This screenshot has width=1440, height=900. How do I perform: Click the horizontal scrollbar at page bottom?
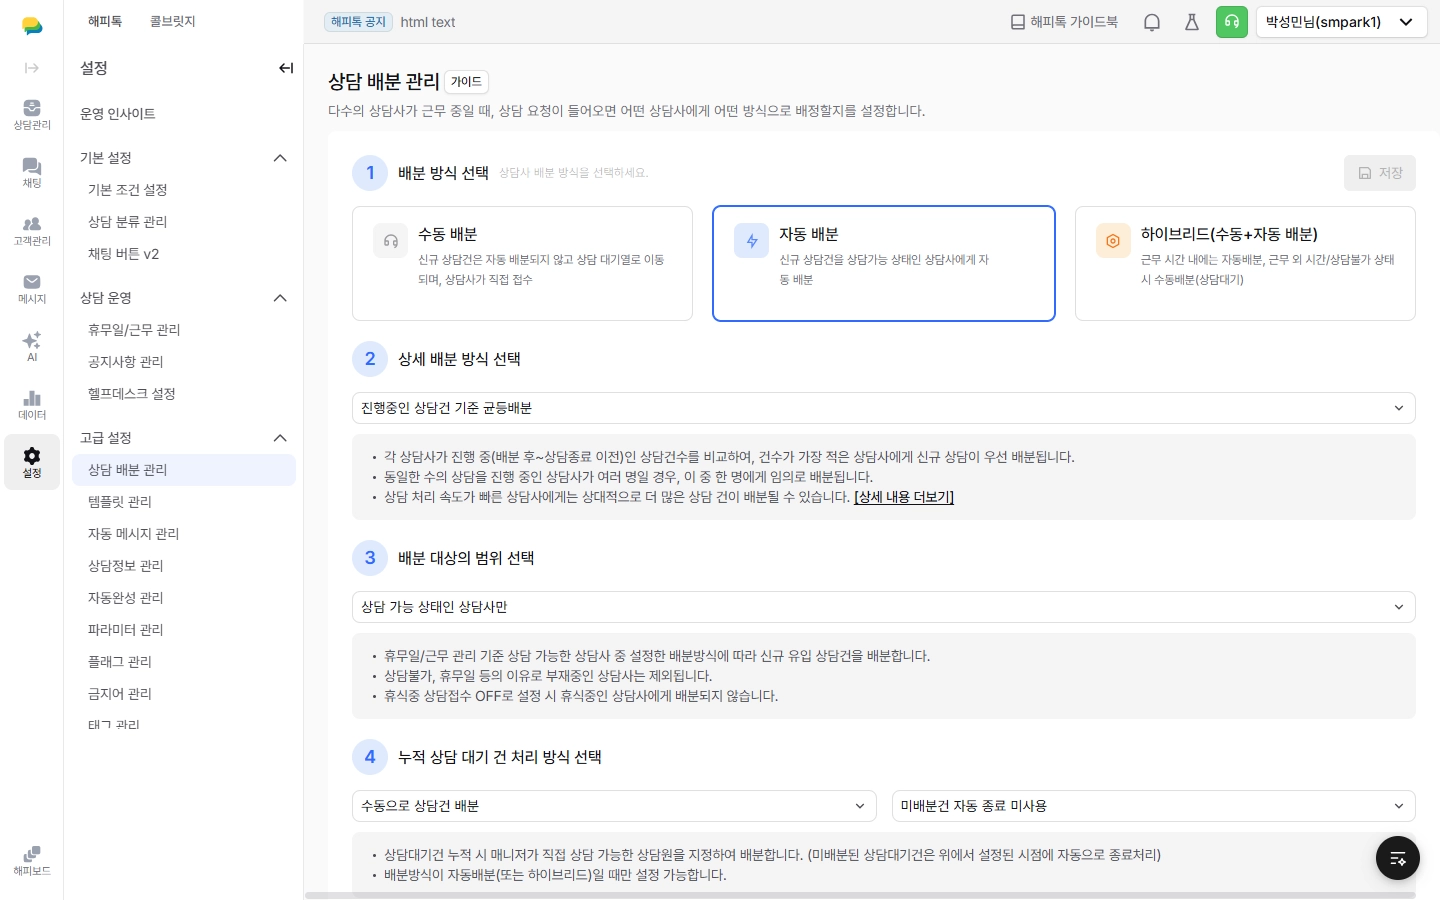(860, 896)
